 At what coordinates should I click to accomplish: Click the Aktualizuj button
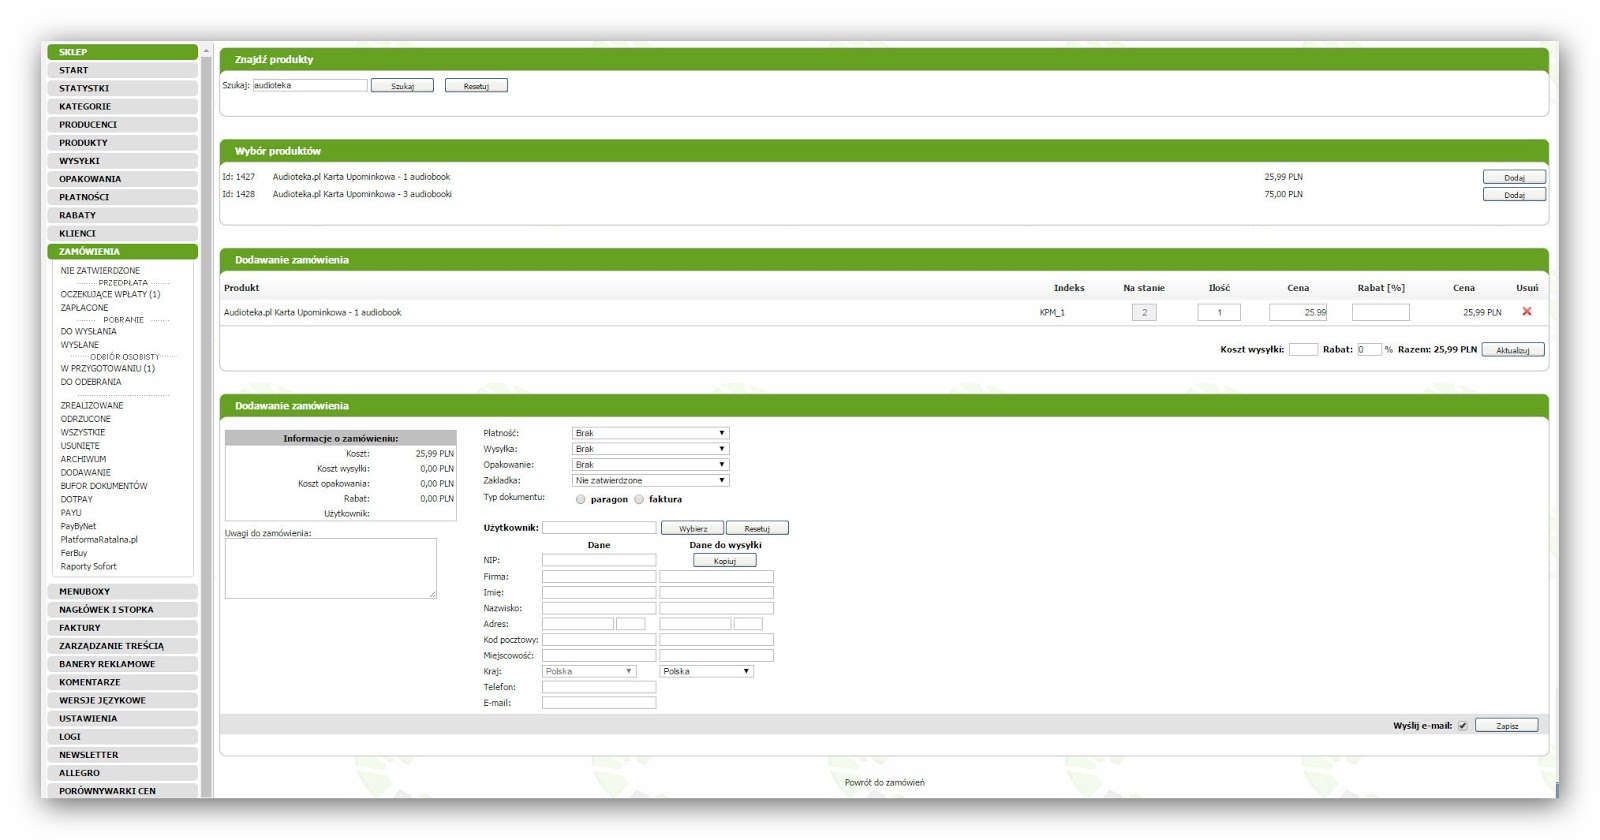coord(1513,350)
